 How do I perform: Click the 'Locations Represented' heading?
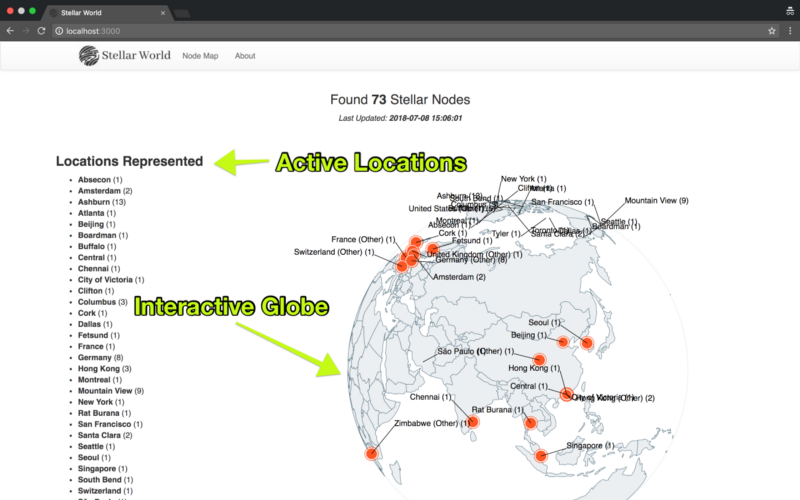click(130, 161)
